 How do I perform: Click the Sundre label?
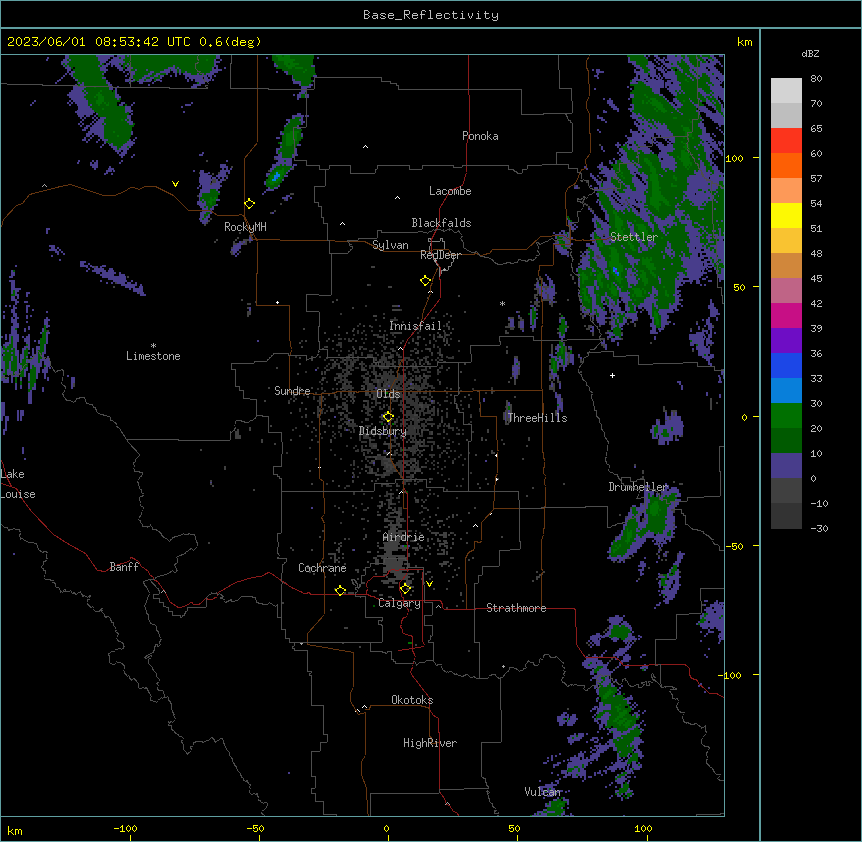(x=292, y=391)
